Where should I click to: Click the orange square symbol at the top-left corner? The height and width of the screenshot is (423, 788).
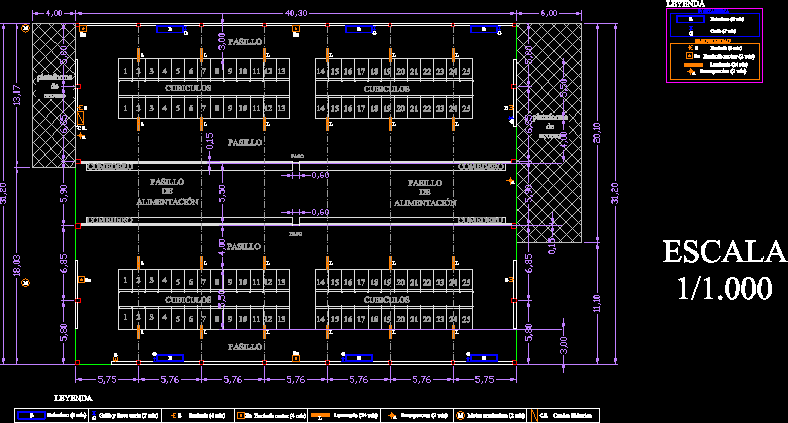tap(83, 29)
